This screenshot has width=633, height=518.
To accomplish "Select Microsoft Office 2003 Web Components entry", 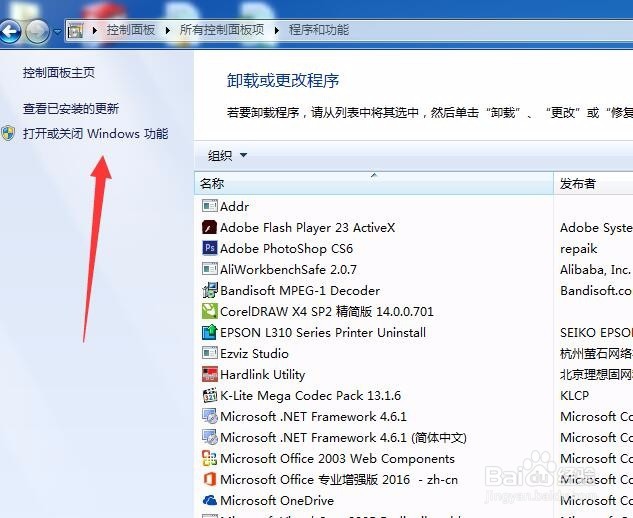I will [337, 458].
